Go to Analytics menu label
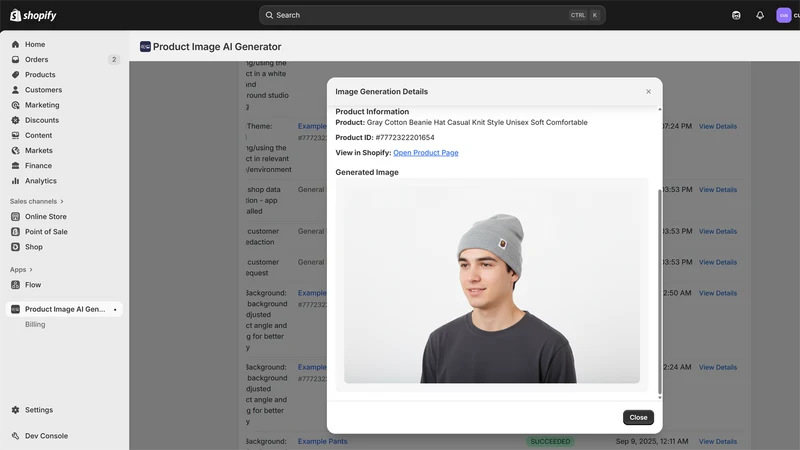This screenshot has width=800, height=450. (x=41, y=181)
